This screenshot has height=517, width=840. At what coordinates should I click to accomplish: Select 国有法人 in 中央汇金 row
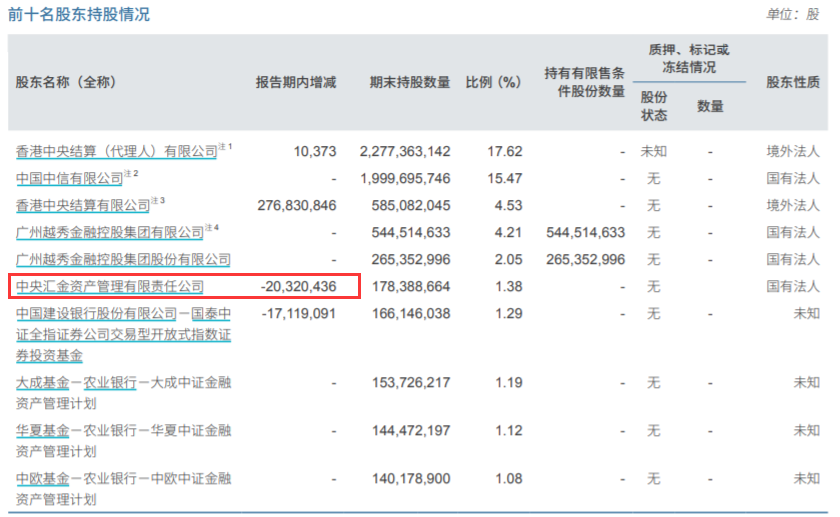(x=793, y=287)
